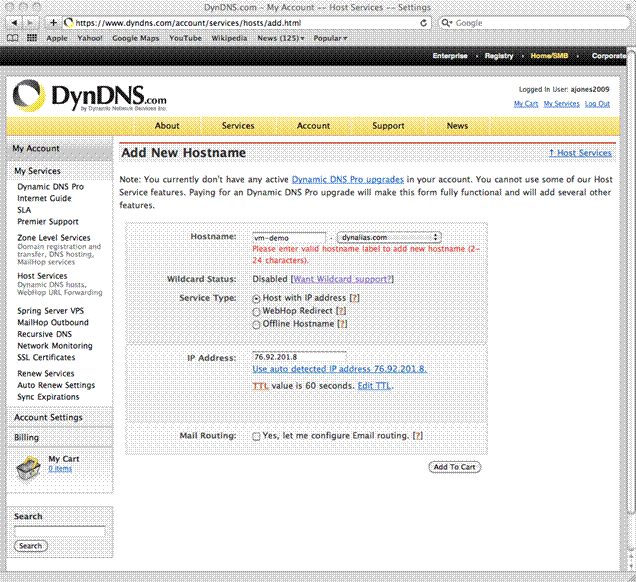Screen dimensions: 636x582
Task: Click the DynDNS.com logo
Action: coord(90,96)
